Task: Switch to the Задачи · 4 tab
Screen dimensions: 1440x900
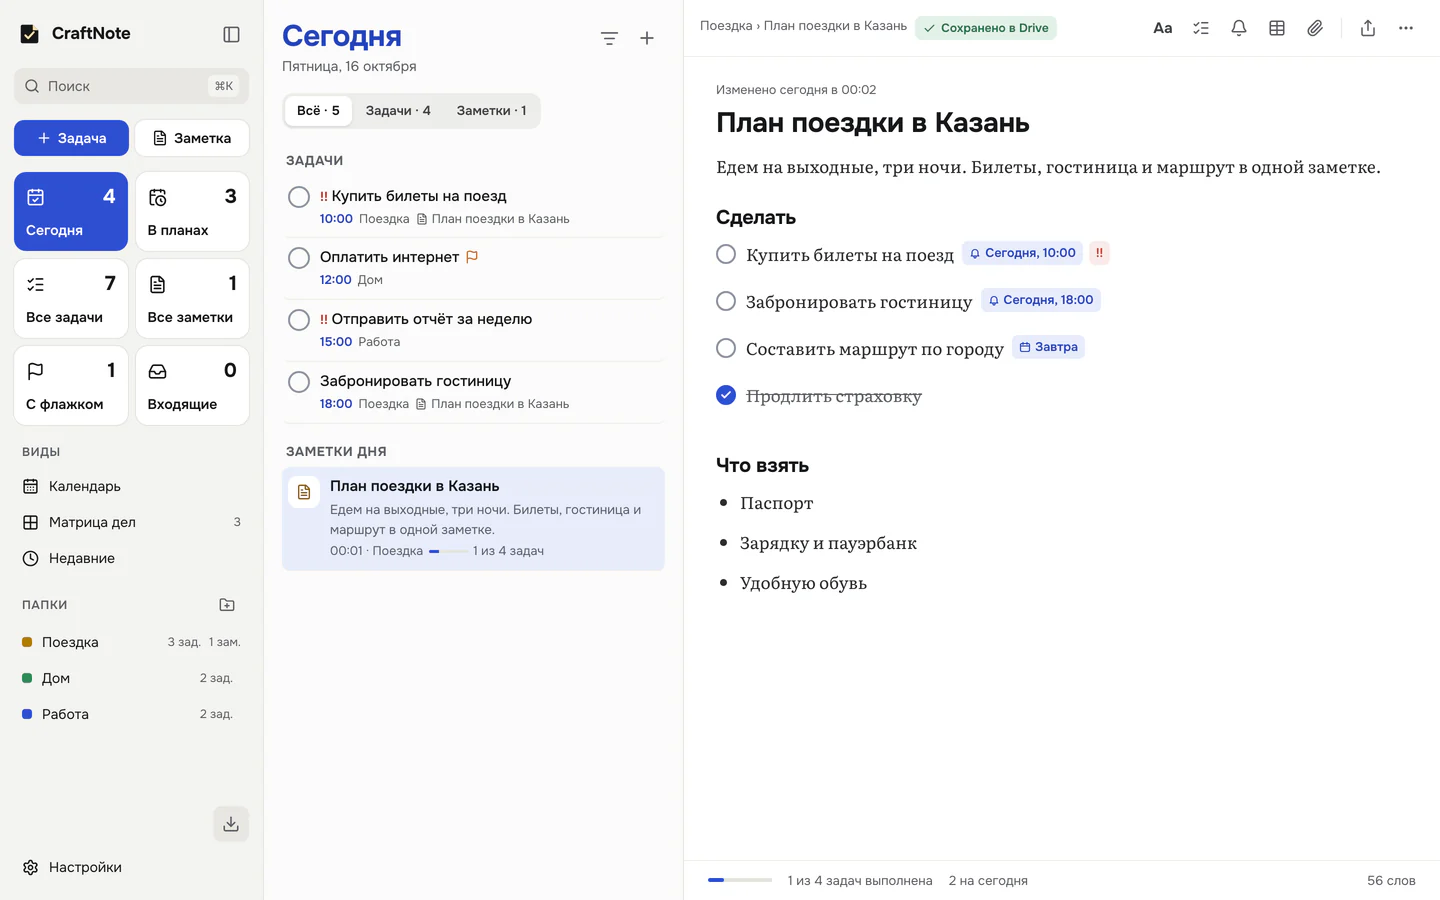Action: (x=398, y=111)
